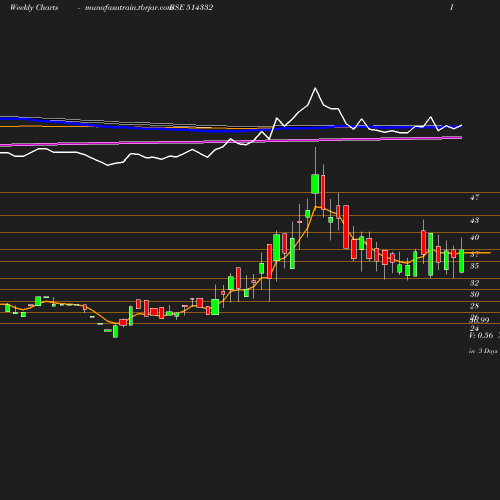Click the tallest green candlestick at the peak

(x=315, y=184)
